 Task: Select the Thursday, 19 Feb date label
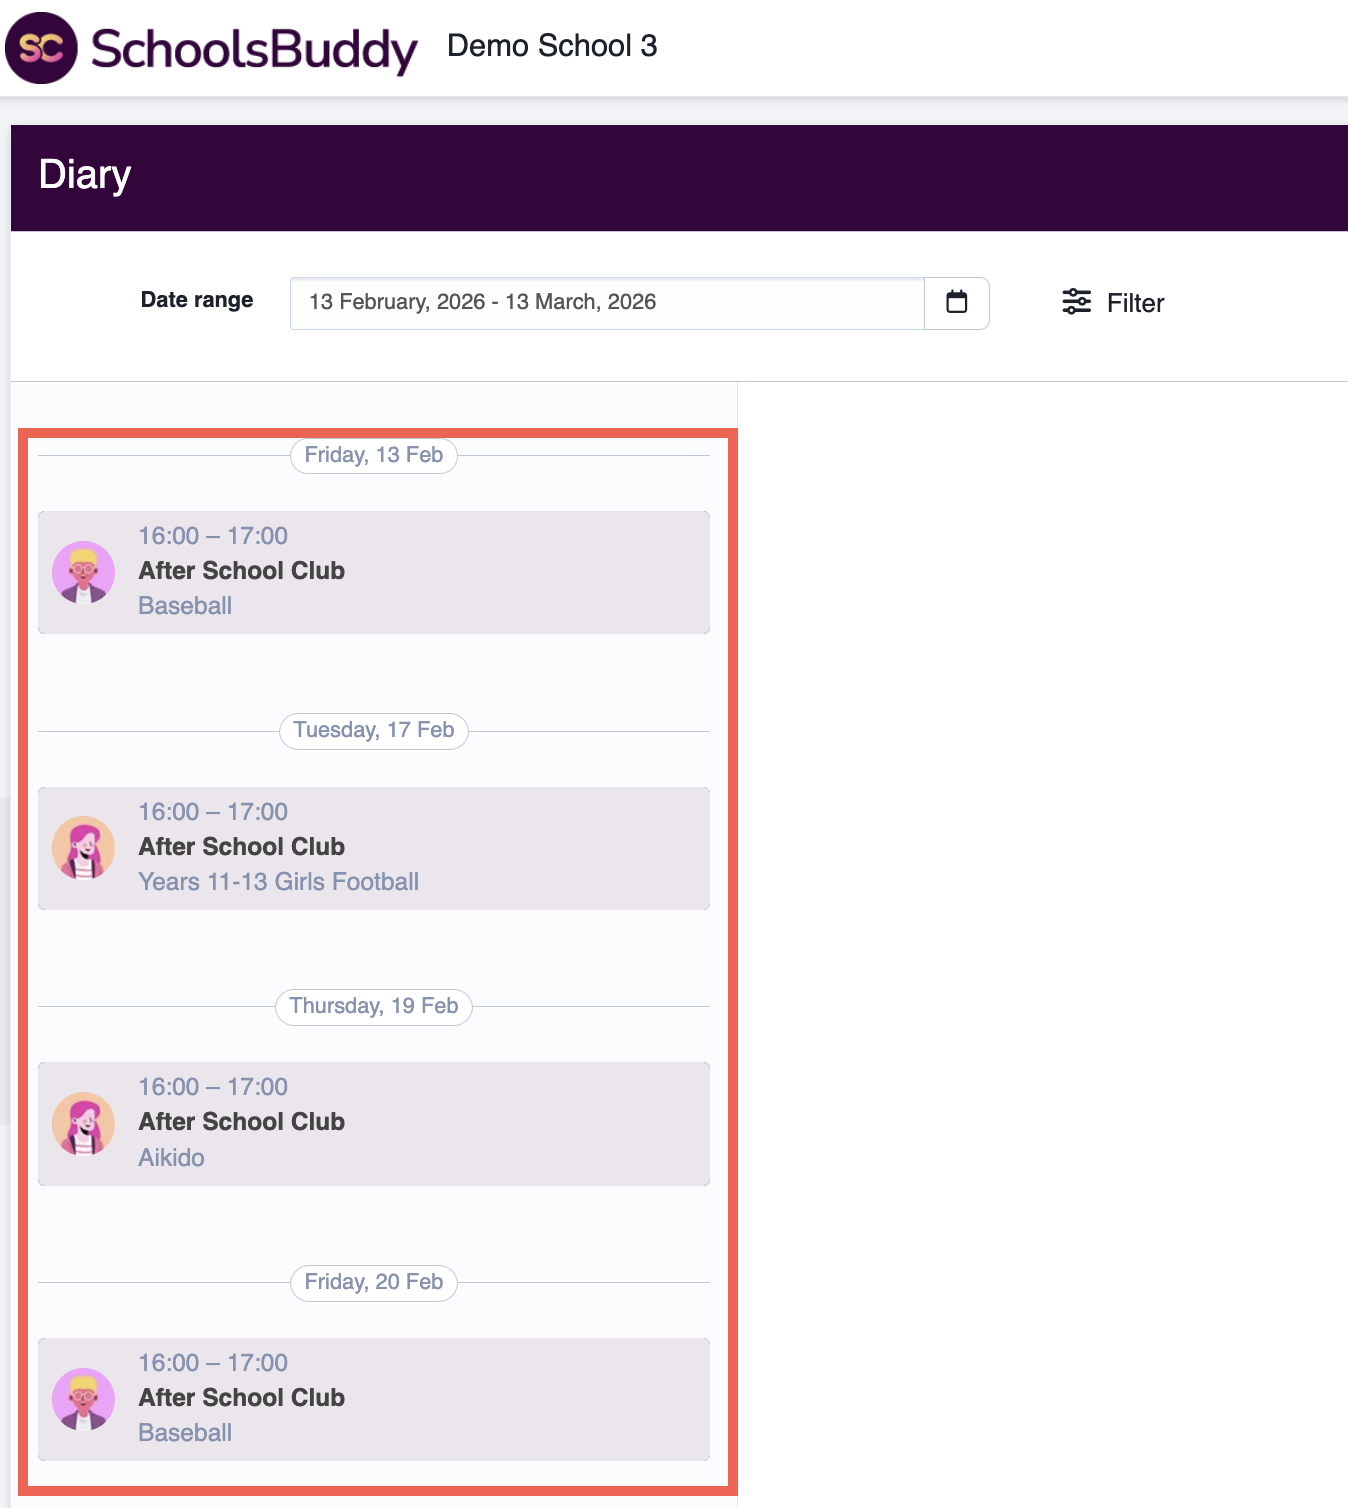(373, 1006)
